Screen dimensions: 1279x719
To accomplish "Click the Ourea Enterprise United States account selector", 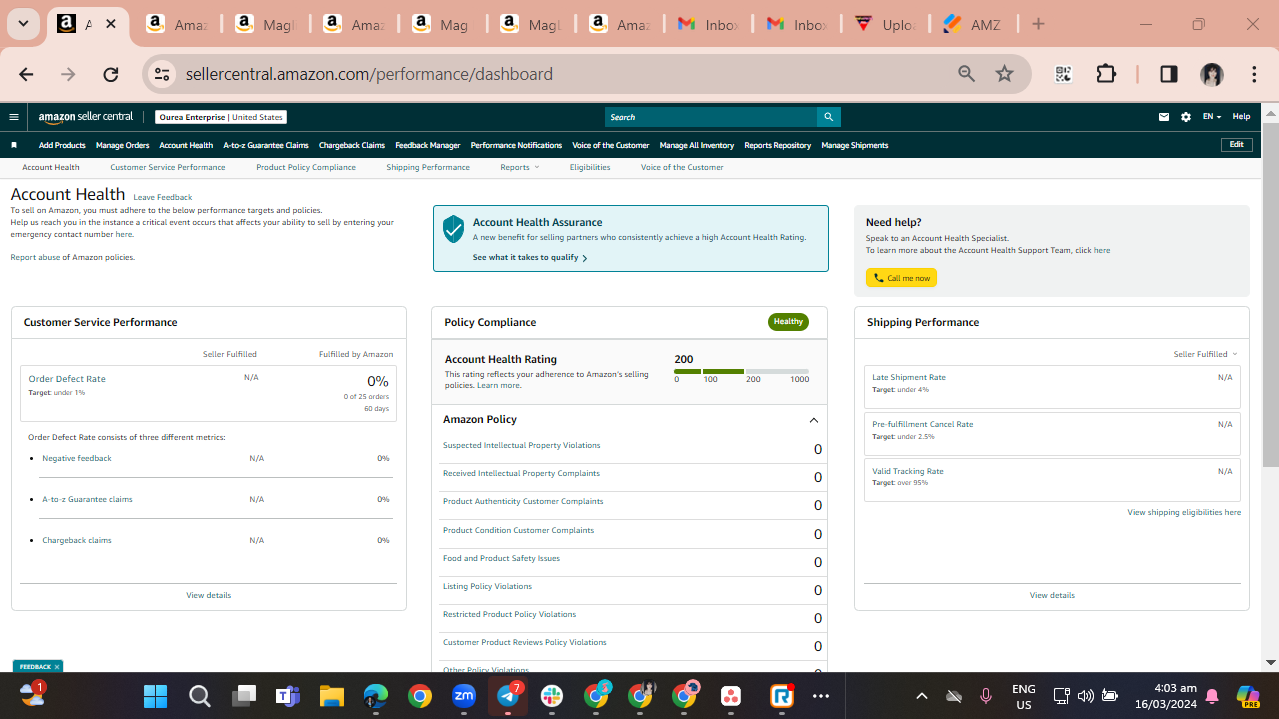I will [x=221, y=117].
